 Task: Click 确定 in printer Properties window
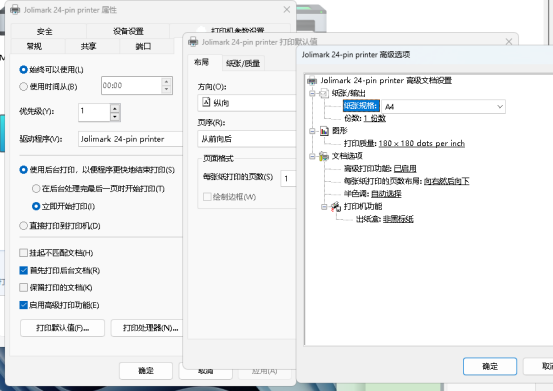[146, 371]
